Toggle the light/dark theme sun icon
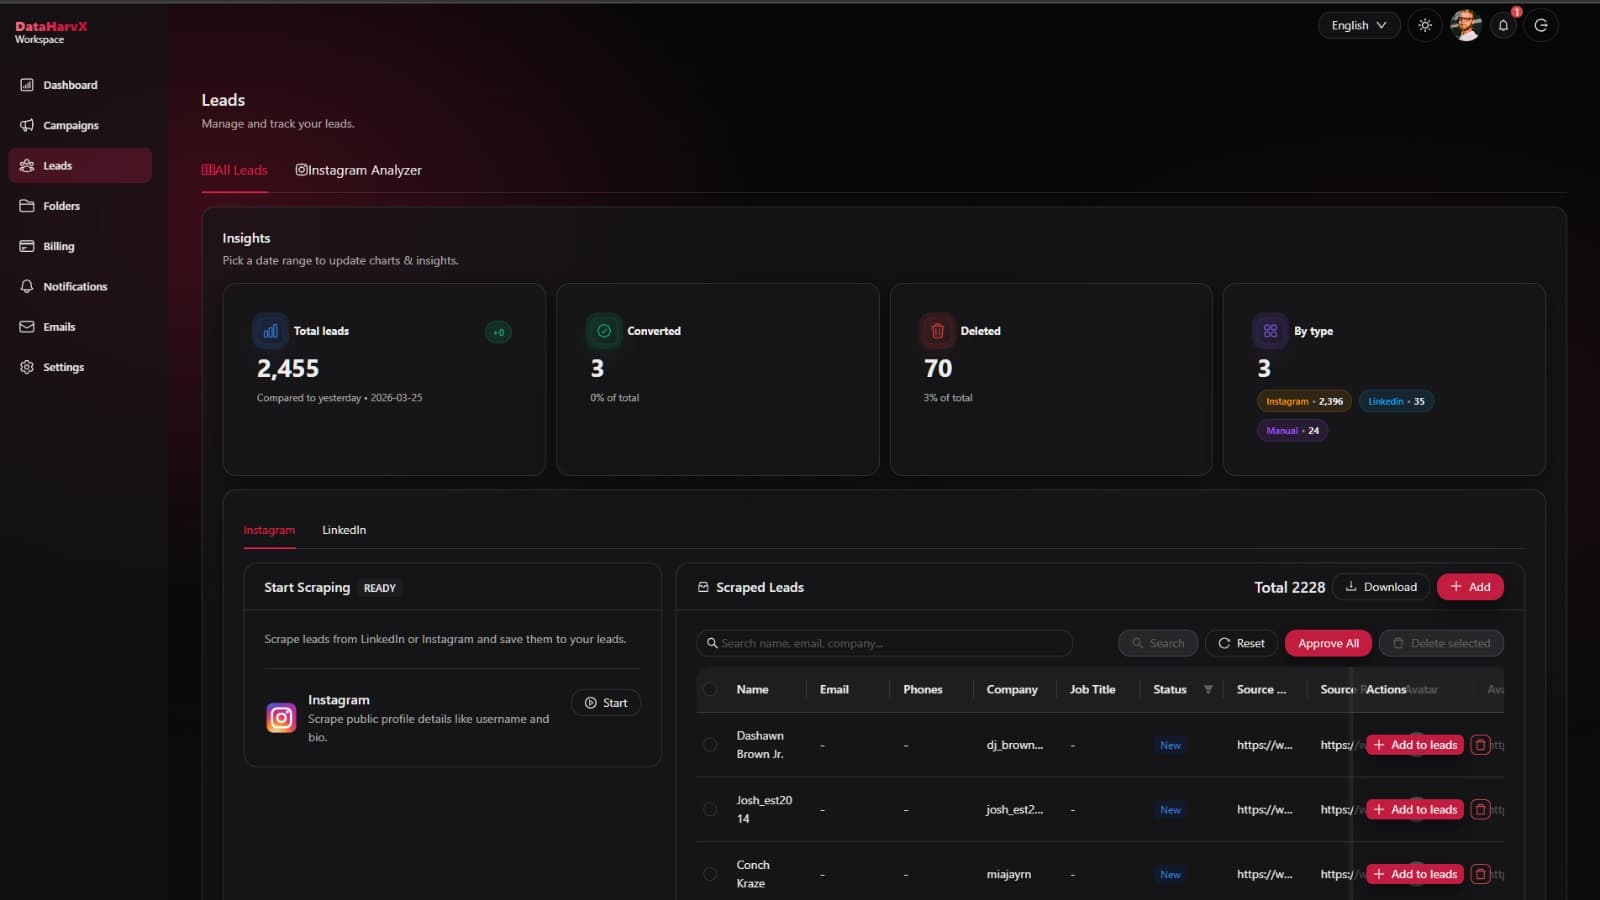The image size is (1600, 900). (1425, 26)
